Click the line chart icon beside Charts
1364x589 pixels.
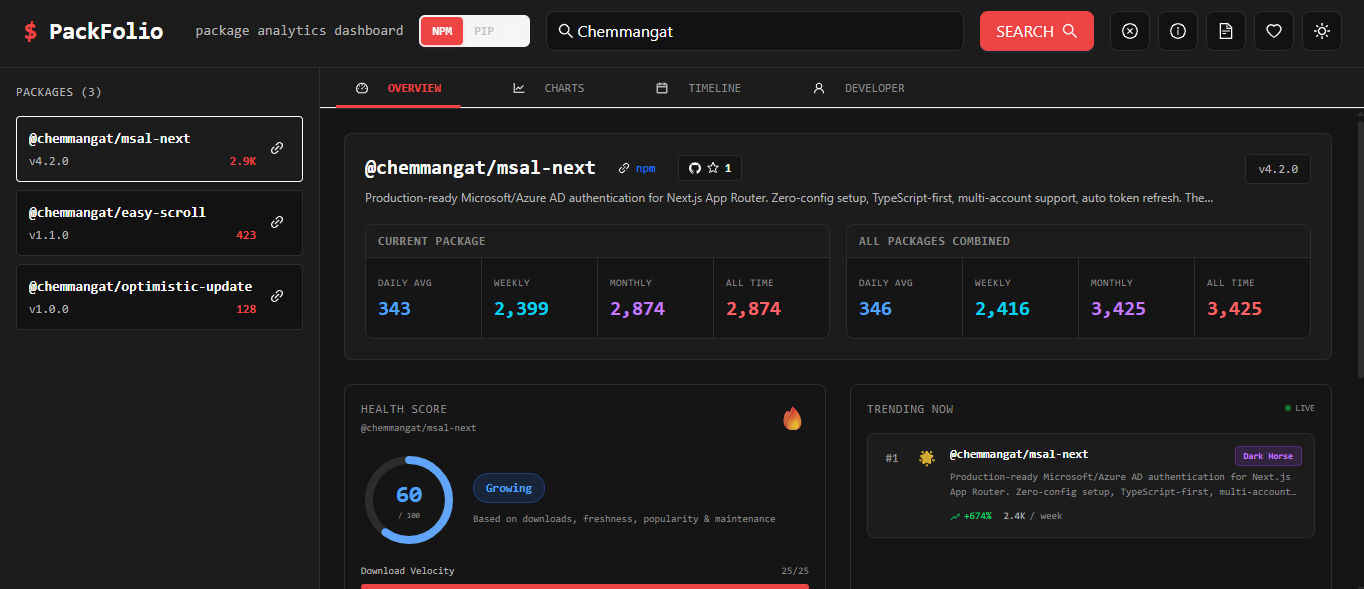[x=519, y=88]
